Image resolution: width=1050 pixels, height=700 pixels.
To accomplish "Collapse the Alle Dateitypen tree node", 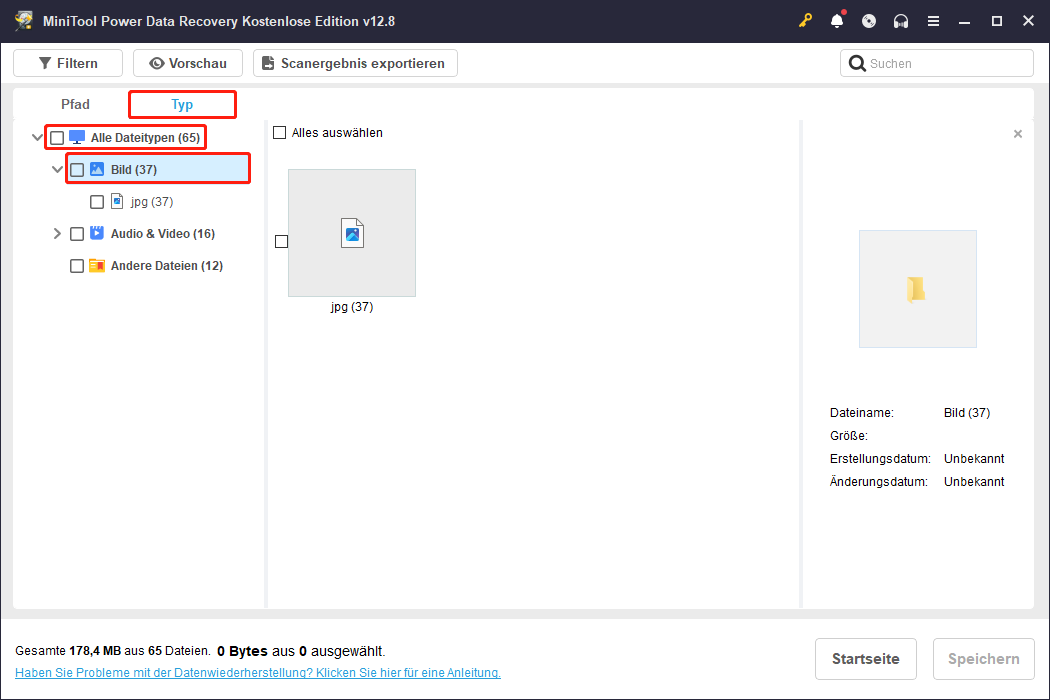I will [x=38, y=137].
